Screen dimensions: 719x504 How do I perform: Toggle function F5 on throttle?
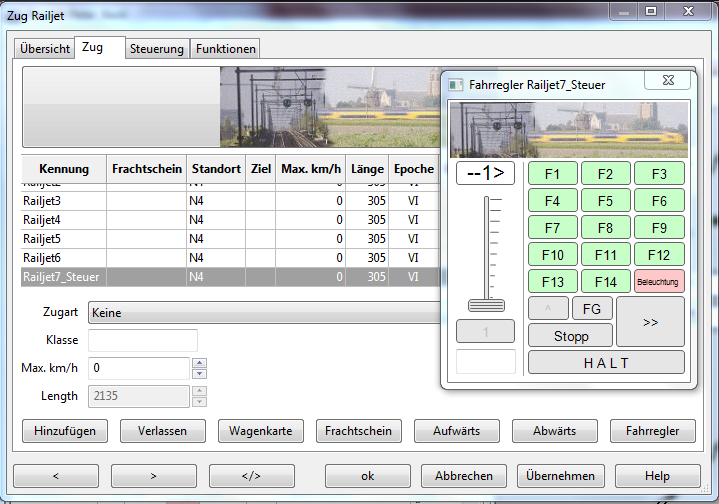pos(606,200)
